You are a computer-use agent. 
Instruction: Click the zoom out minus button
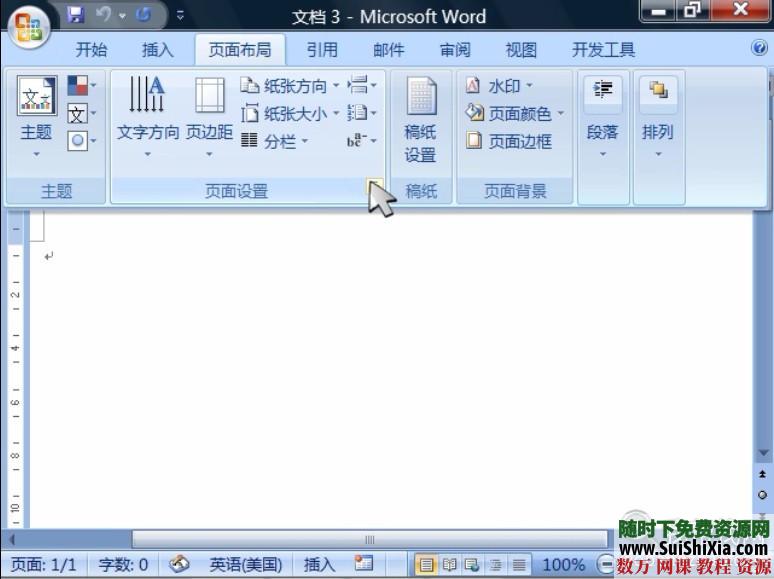[x=606, y=563]
